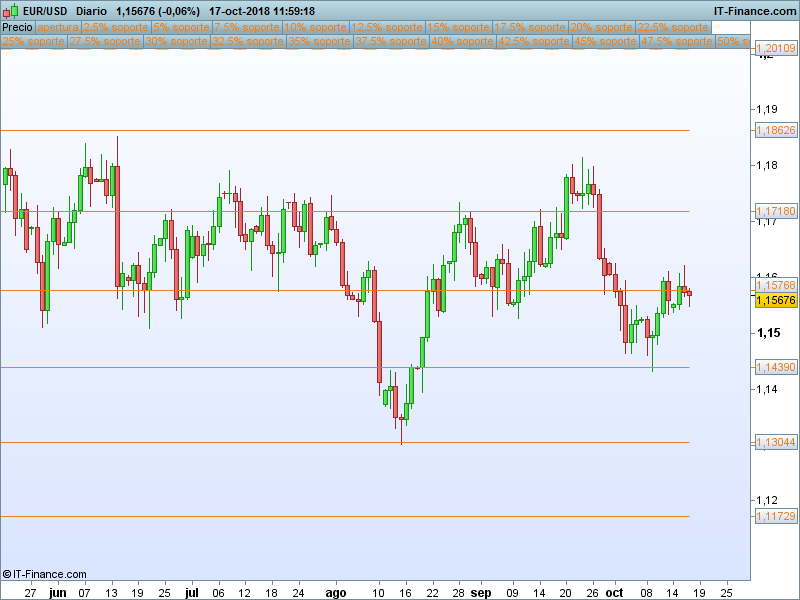Image resolution: width=800 pixels, height=600 pixels.
Task: Click the 1,13044 price level tag
Action: click(x=776, y=442)
